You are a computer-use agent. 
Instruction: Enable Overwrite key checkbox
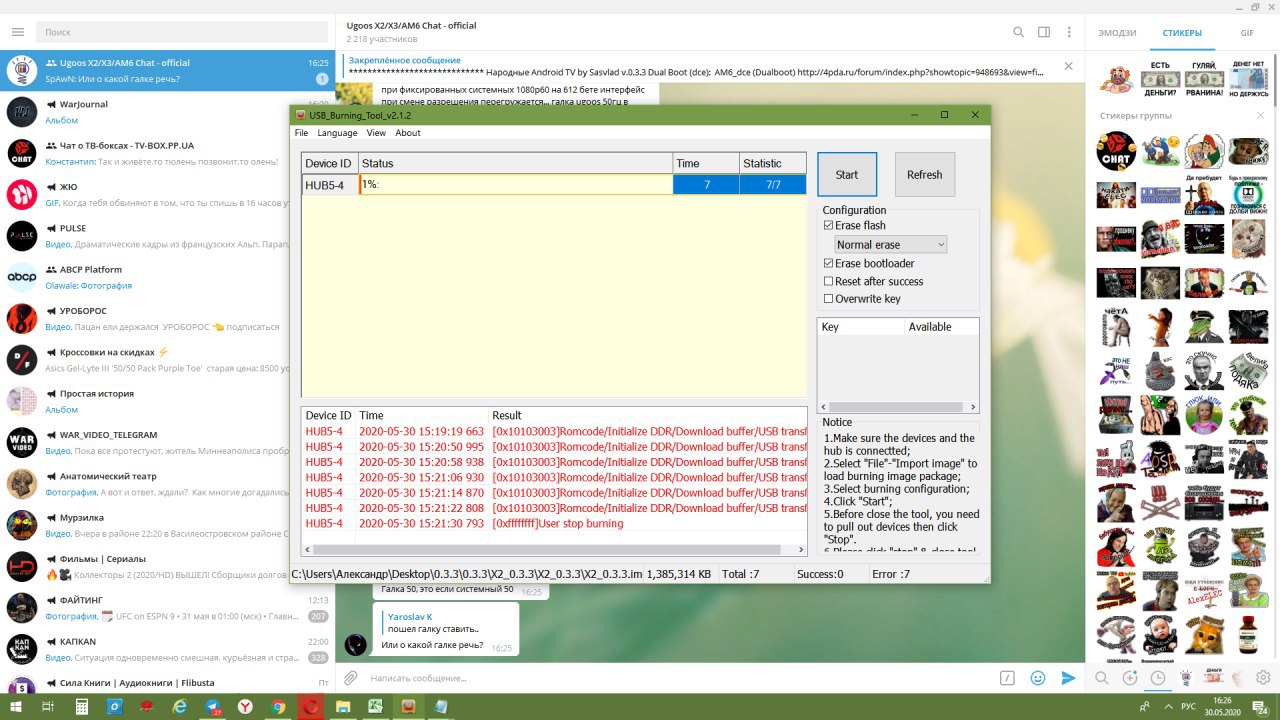[x=828, y=298]
